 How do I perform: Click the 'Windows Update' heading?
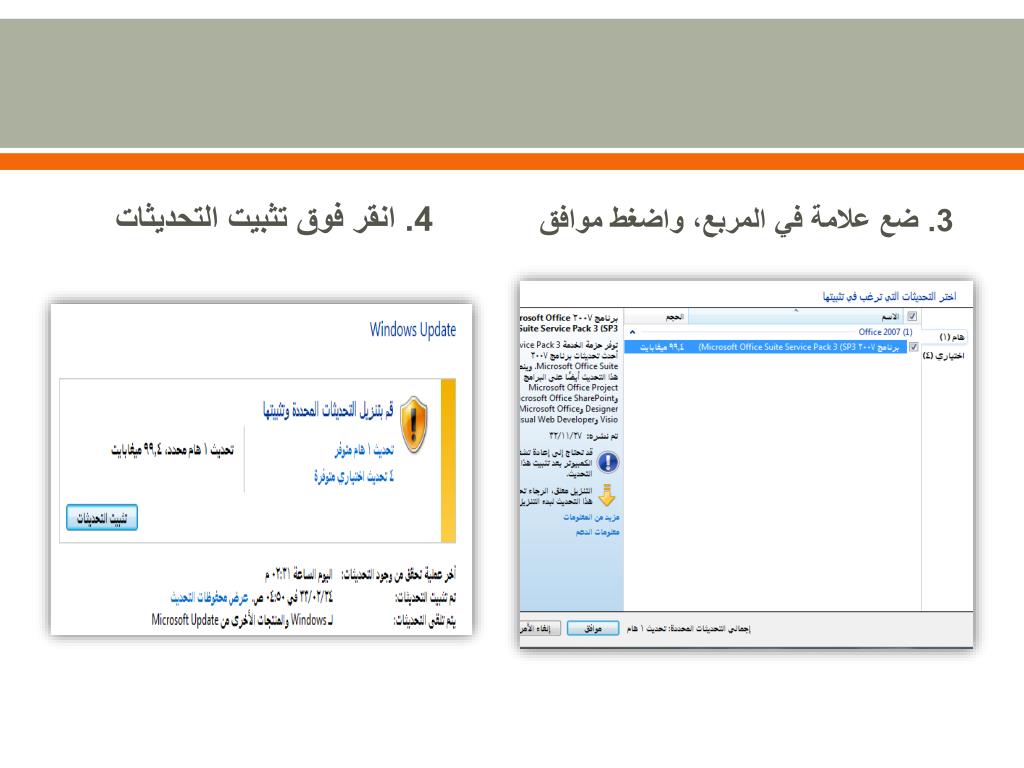coord(413,330)
